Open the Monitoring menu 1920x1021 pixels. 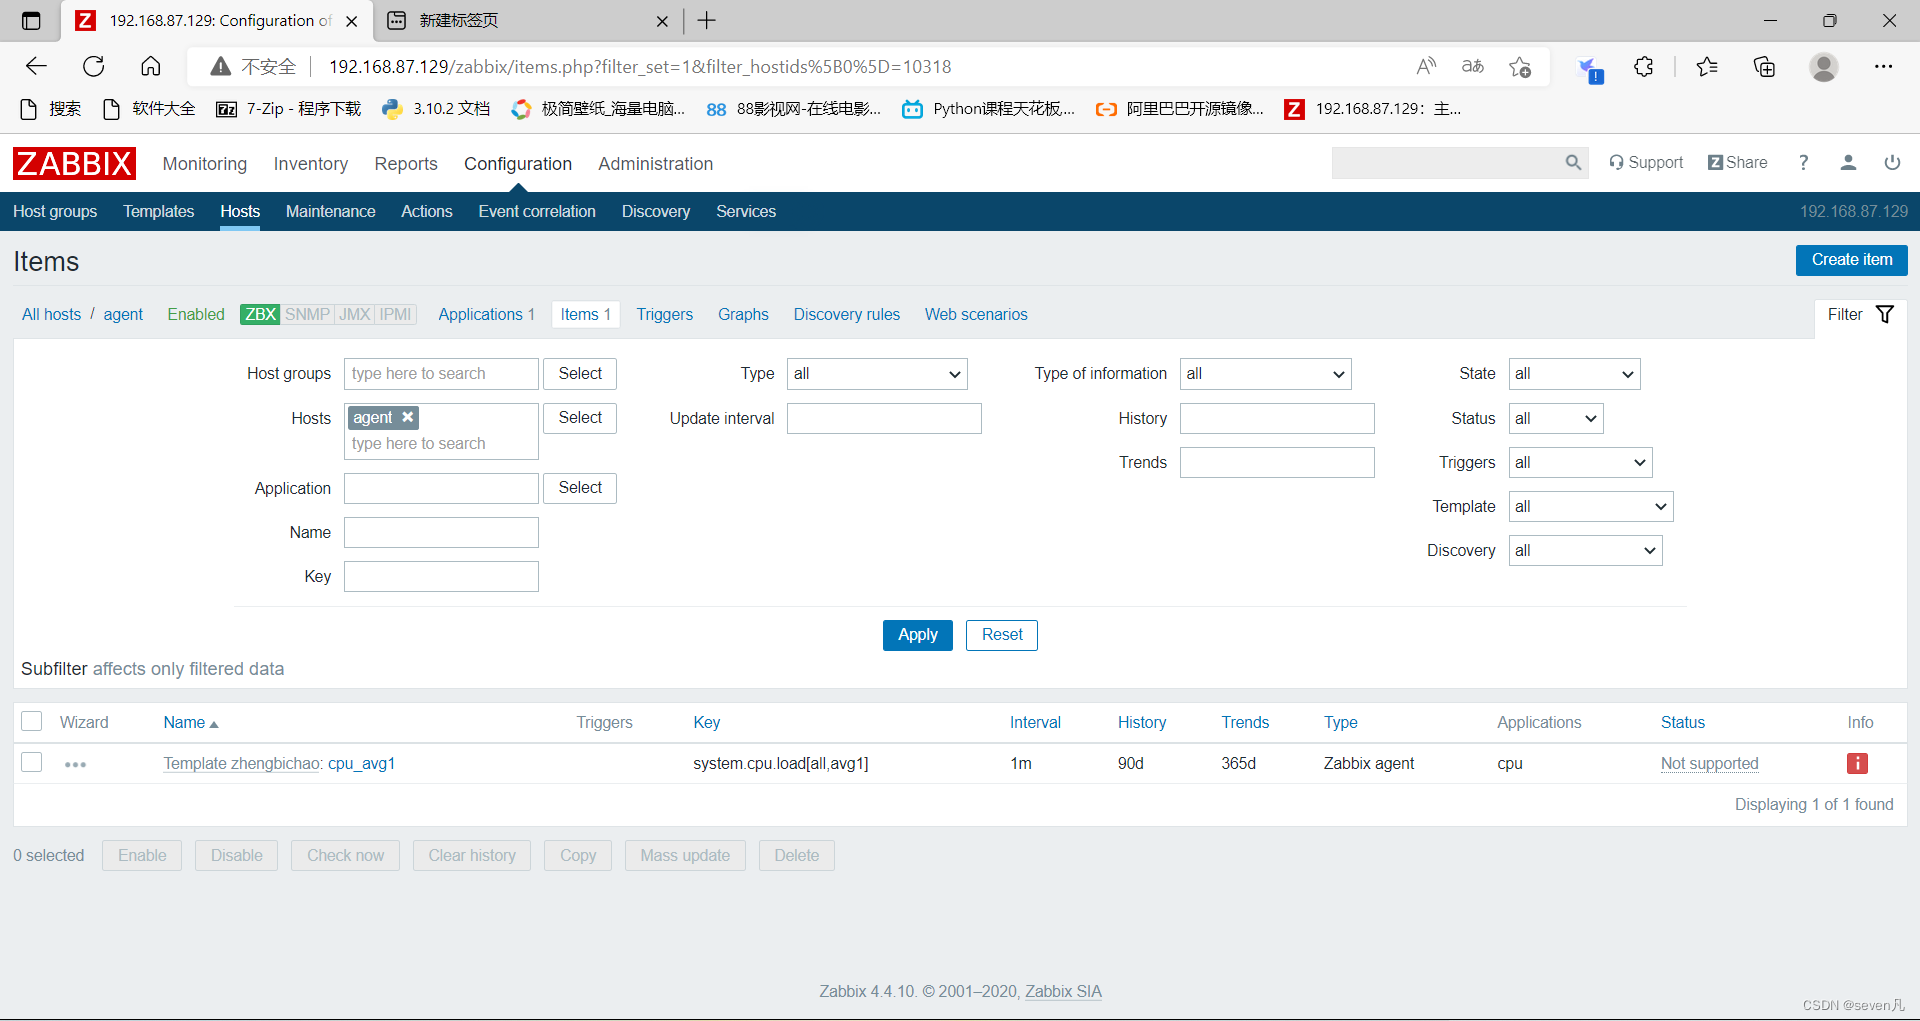tap(205, 164)
